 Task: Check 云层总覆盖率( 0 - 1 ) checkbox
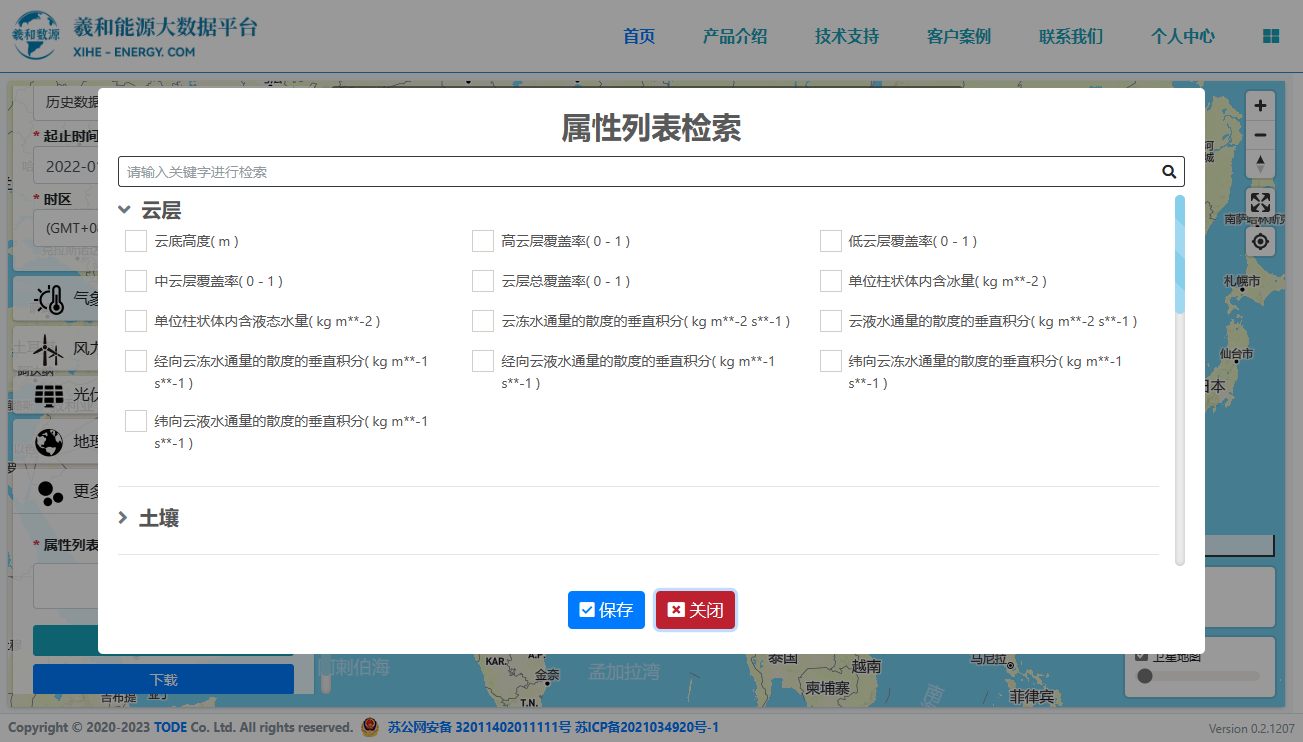[x=483, y=281]
